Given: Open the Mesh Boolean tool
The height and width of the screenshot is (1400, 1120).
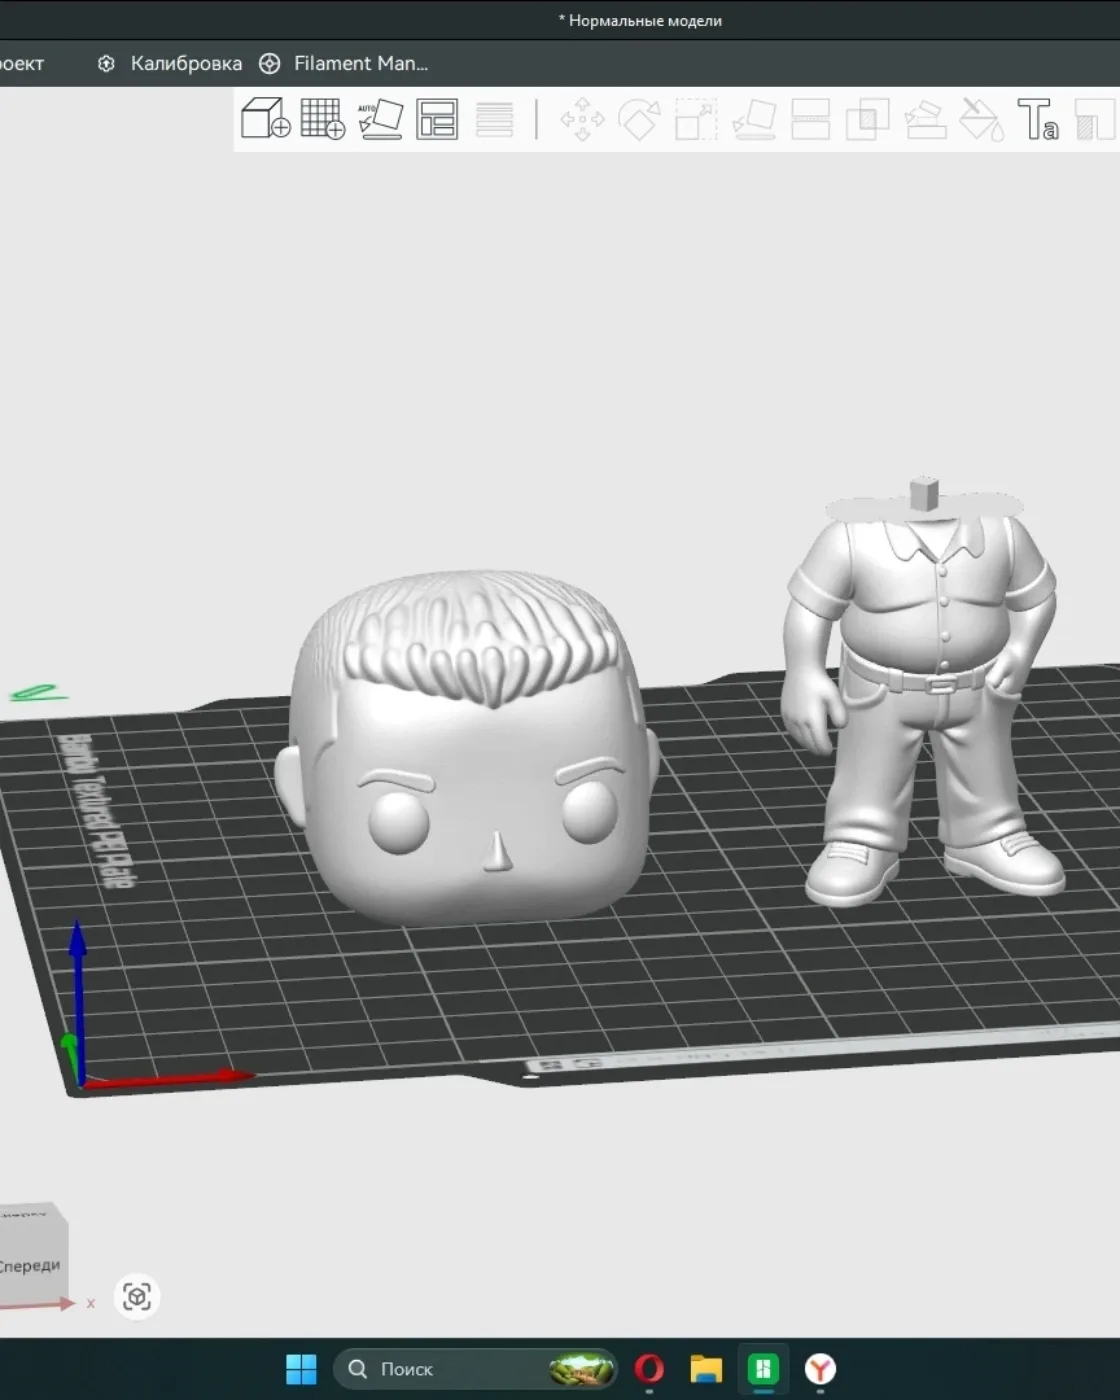Looking at the screenshot, I should pos(867,119).
